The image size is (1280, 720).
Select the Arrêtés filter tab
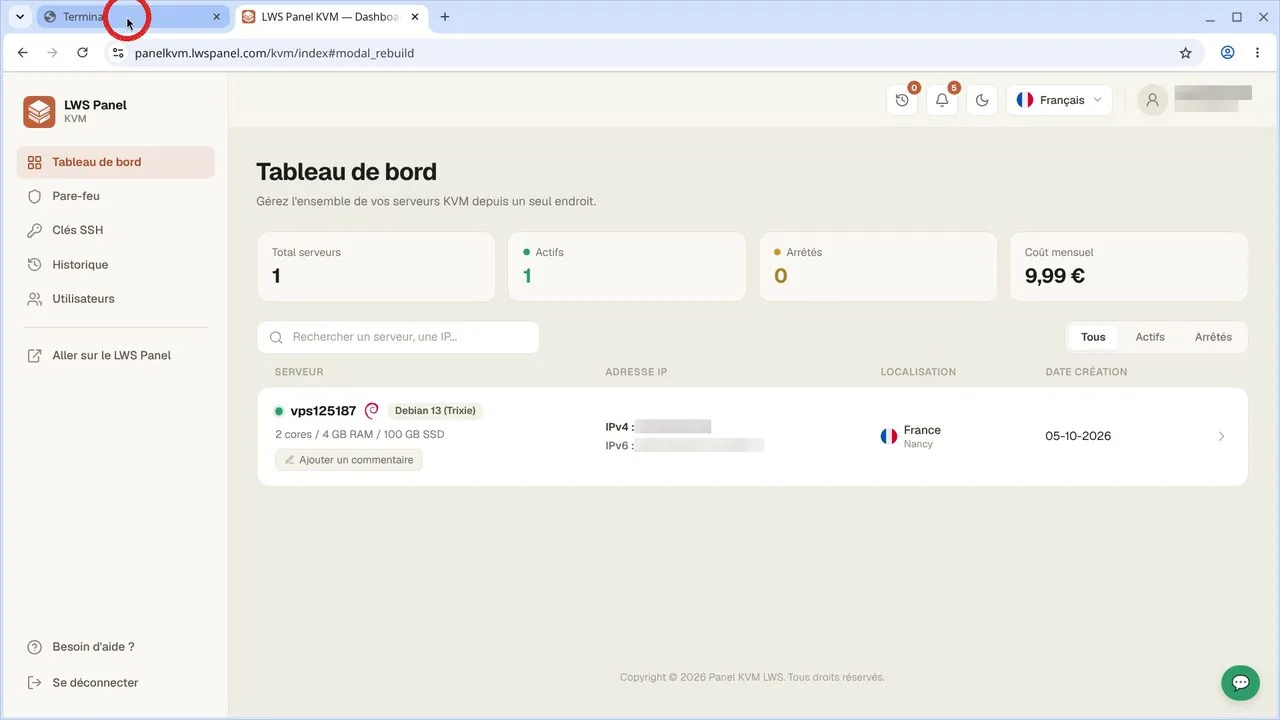point(1213,337)
